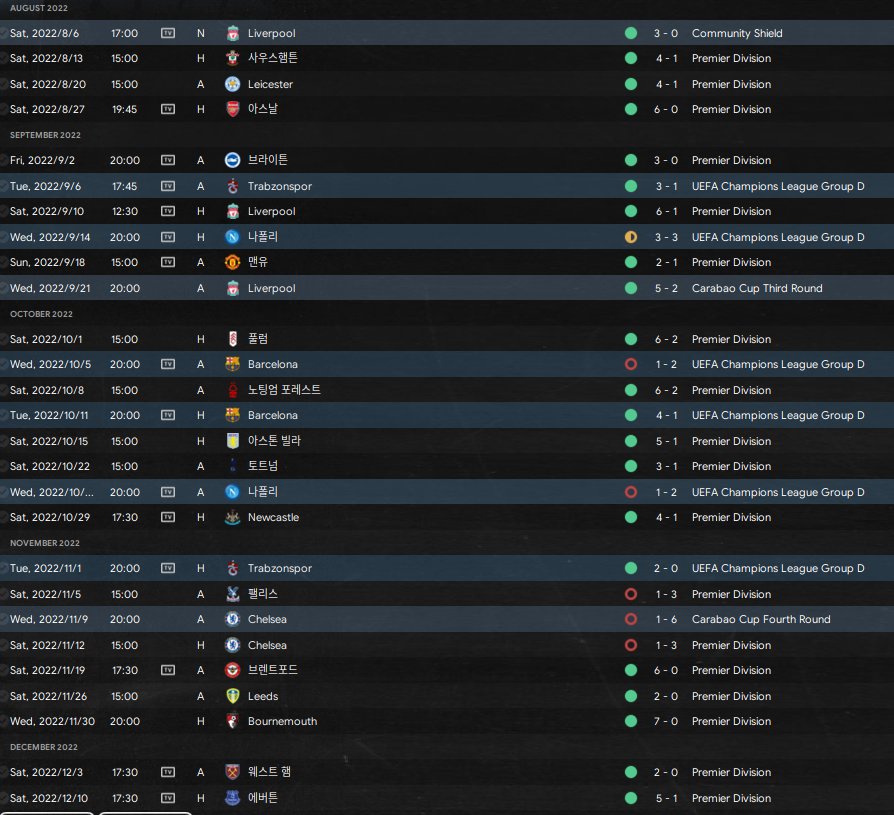Image resolution: width=894 pixels, height=815 pixels.
Task: Click the Arsenal club badge icon
Action: [x=233, y=109]
